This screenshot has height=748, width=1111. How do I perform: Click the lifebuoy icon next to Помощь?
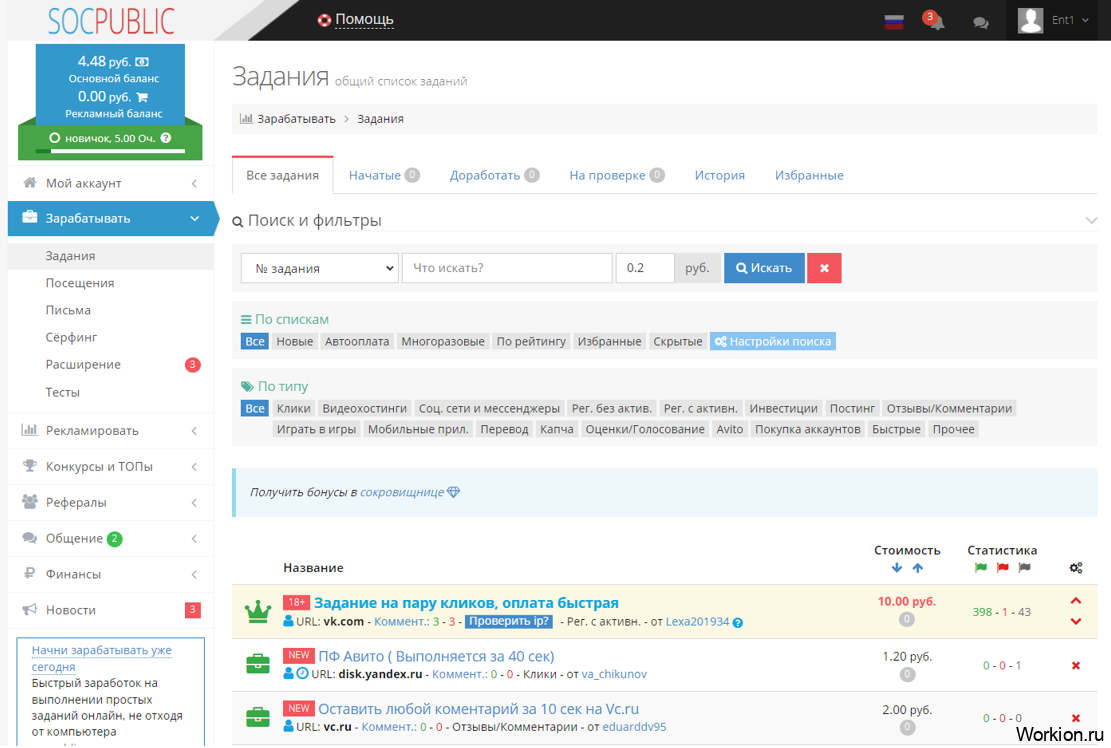[x=324, y=21]
